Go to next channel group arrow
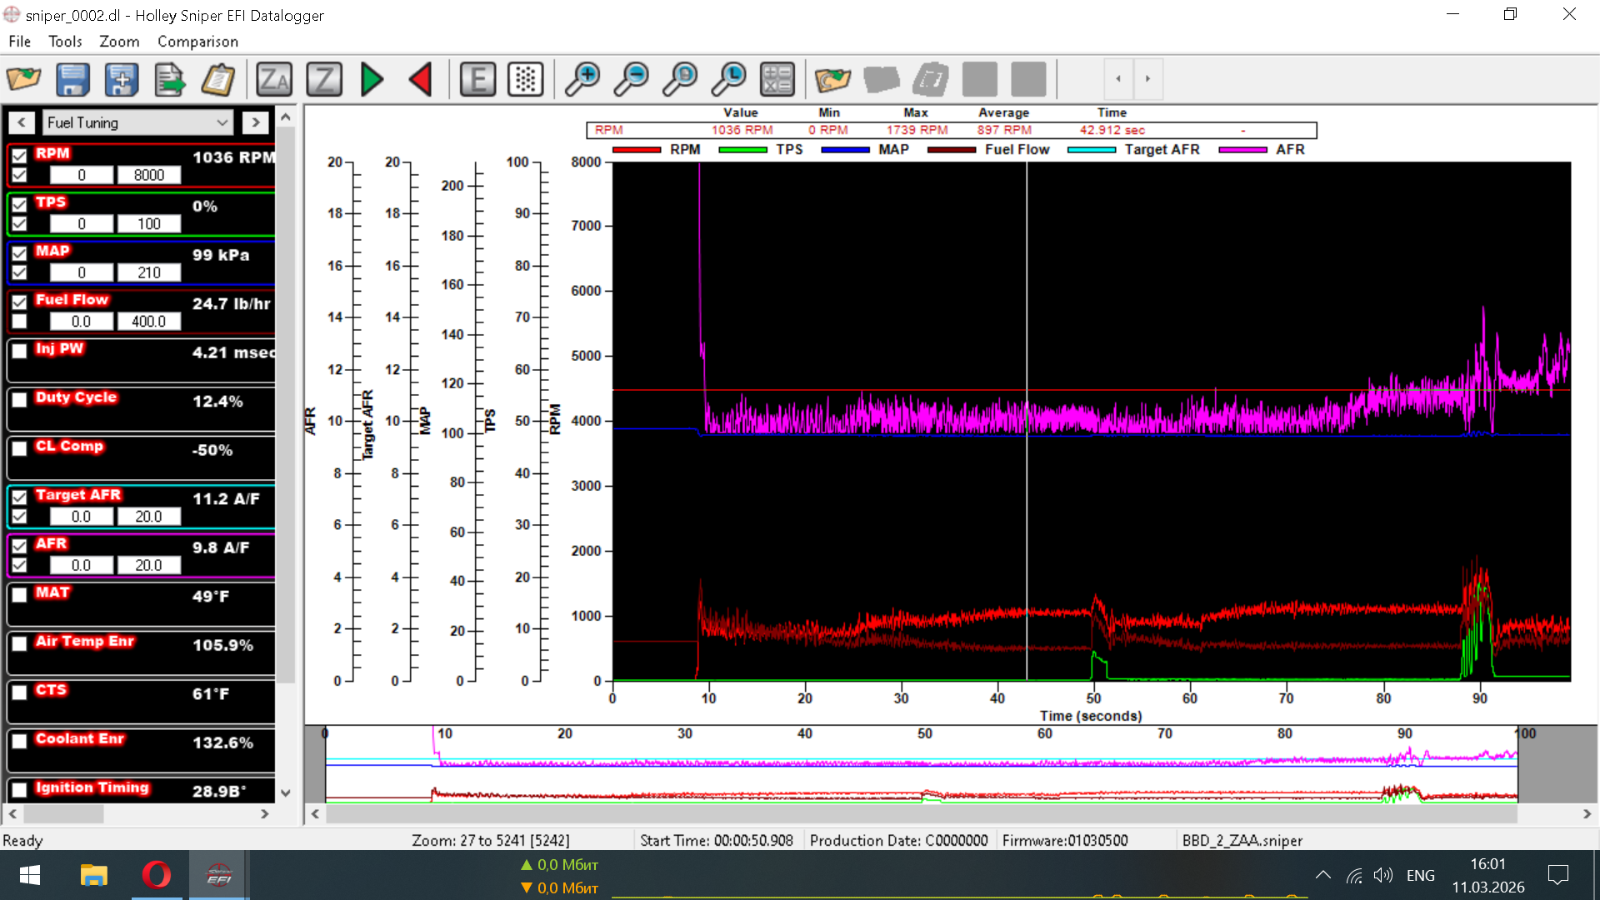This screenshot has width=1600, height=900. (255, 122)
